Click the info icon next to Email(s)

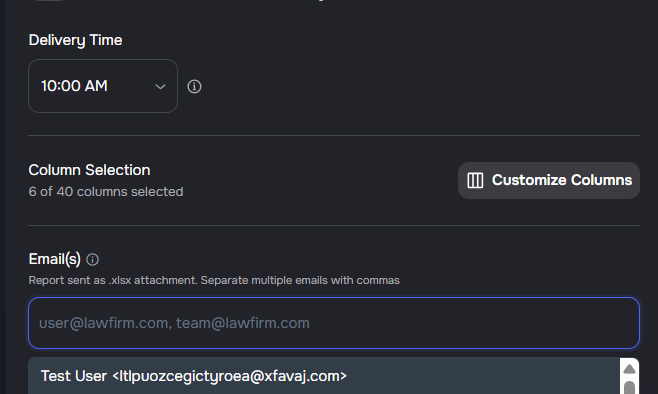[x=92, y=259]
